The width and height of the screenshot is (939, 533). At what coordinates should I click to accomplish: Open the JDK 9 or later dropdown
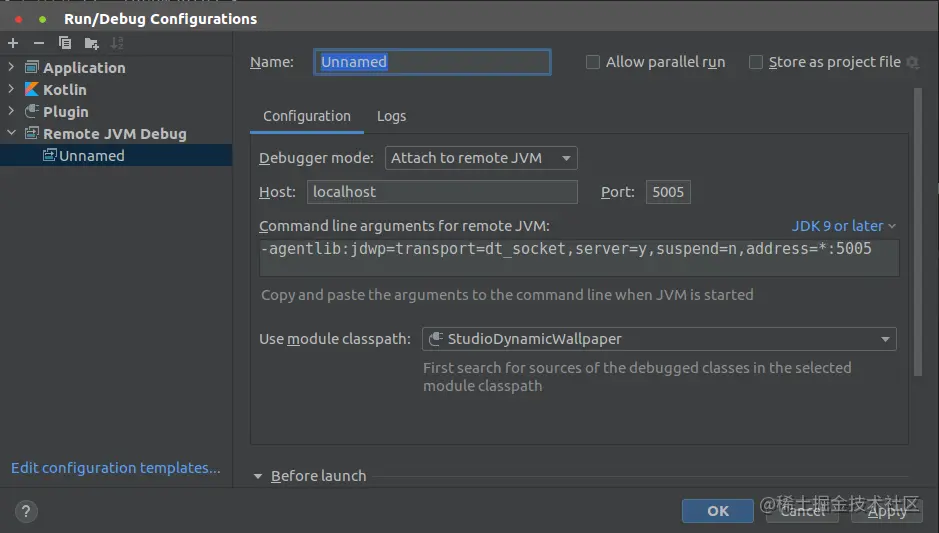tap(844, 226)
